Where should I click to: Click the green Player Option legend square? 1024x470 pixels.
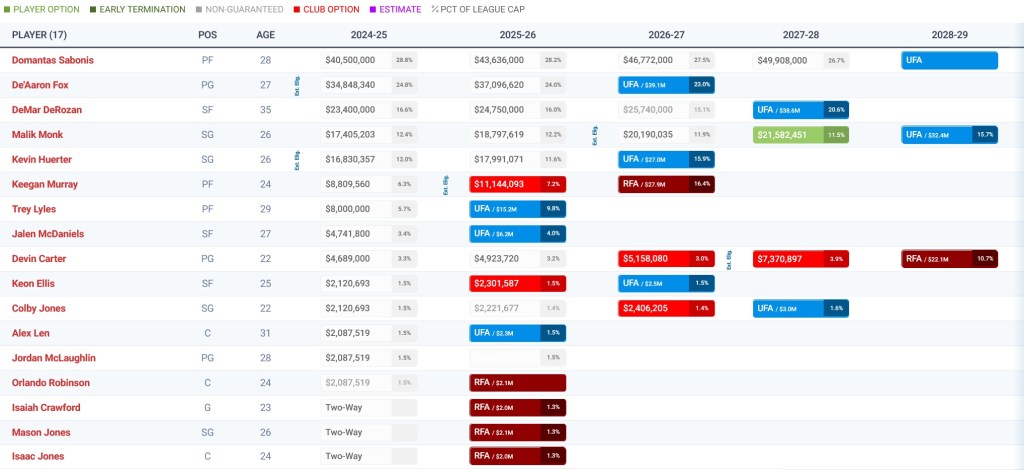[7, 9]
